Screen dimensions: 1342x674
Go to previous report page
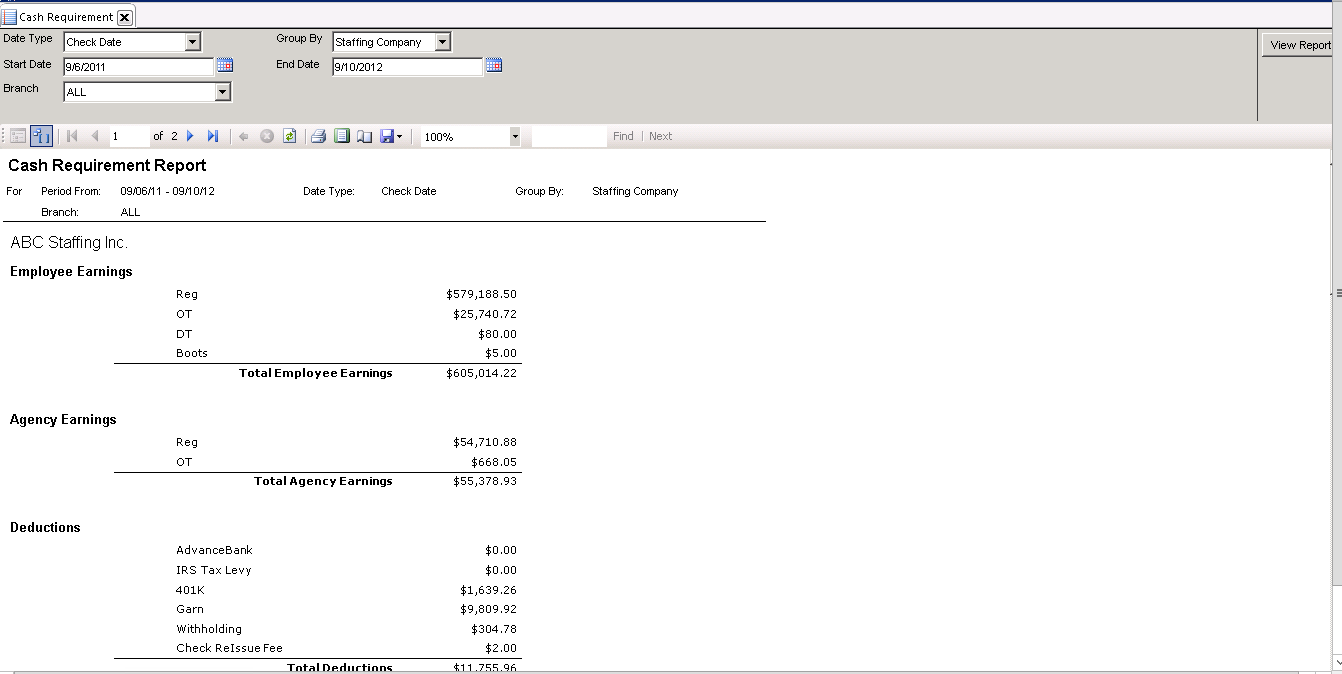click(95, 136)
